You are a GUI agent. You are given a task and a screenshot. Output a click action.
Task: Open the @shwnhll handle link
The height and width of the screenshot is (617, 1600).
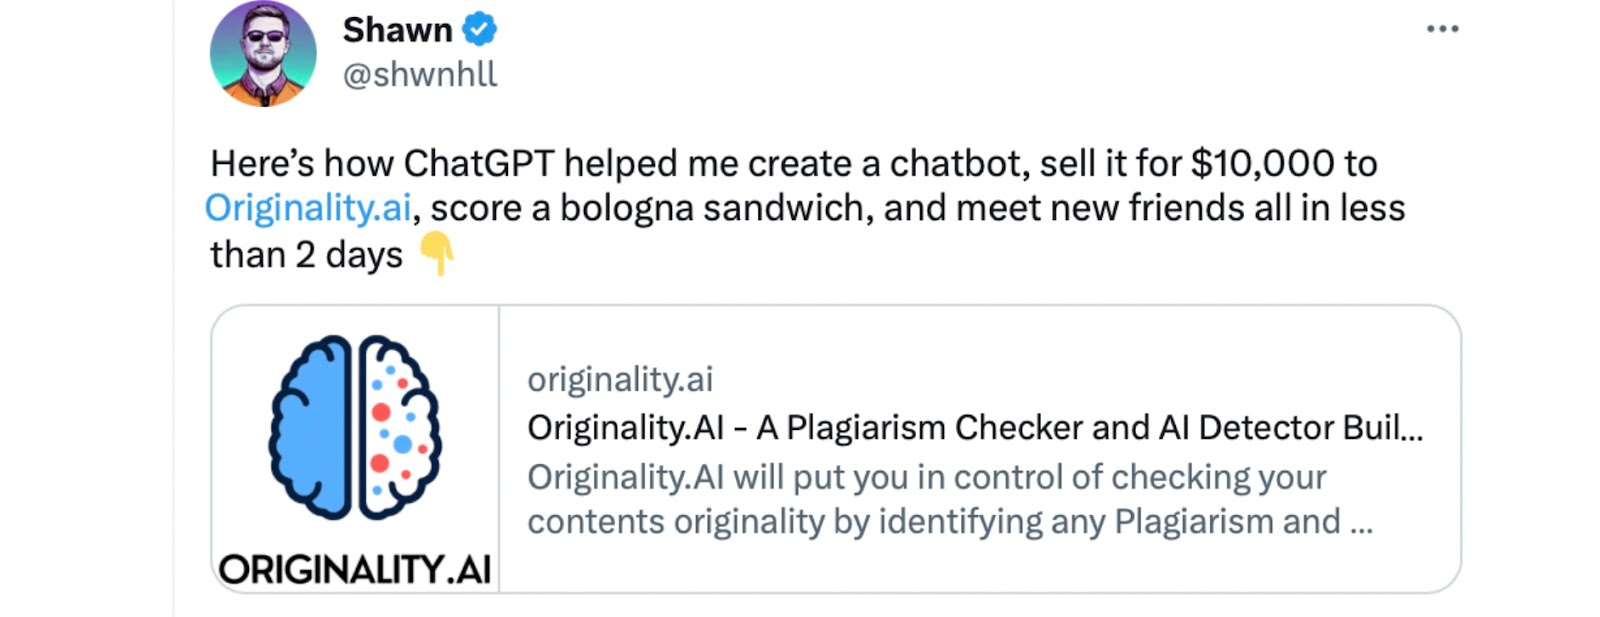[420, 74]
